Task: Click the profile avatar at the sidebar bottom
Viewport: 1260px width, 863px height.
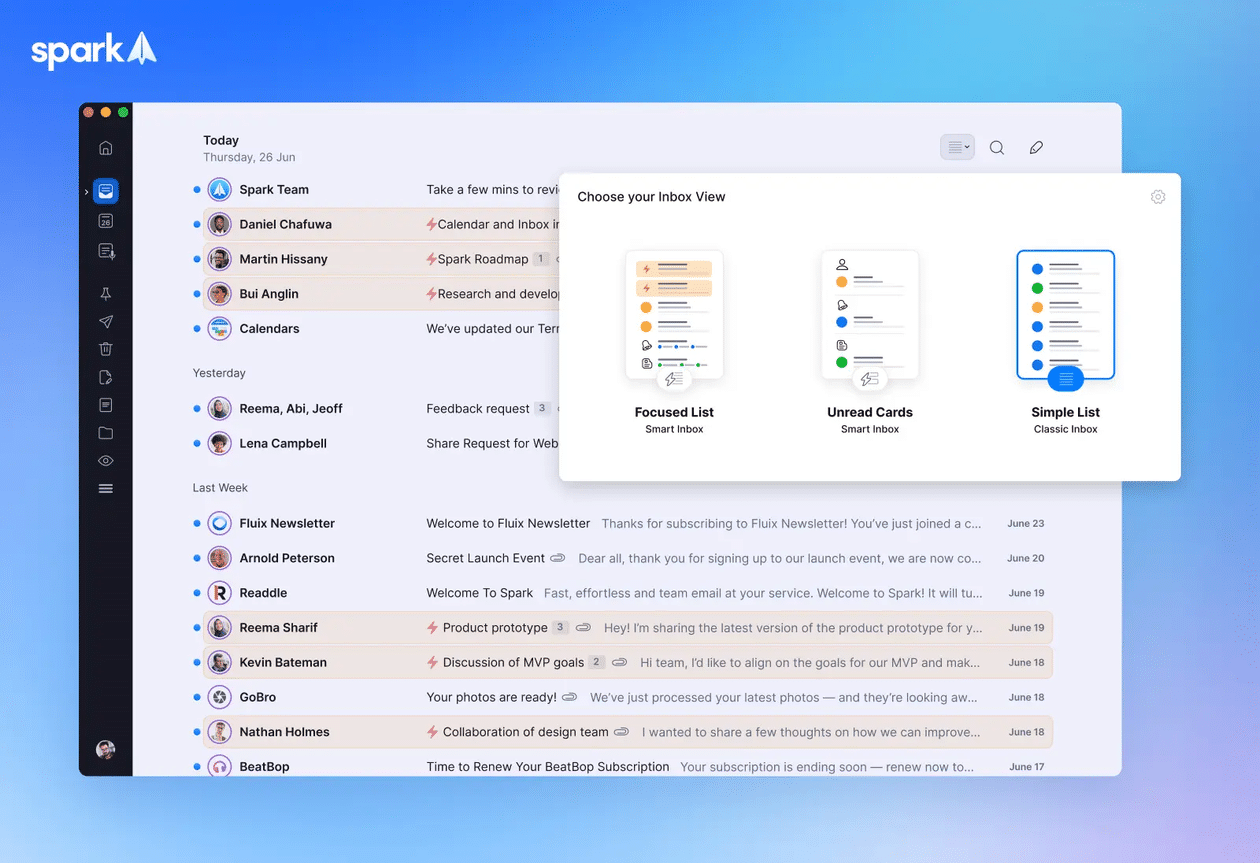Action: click(x=105, y=750)
